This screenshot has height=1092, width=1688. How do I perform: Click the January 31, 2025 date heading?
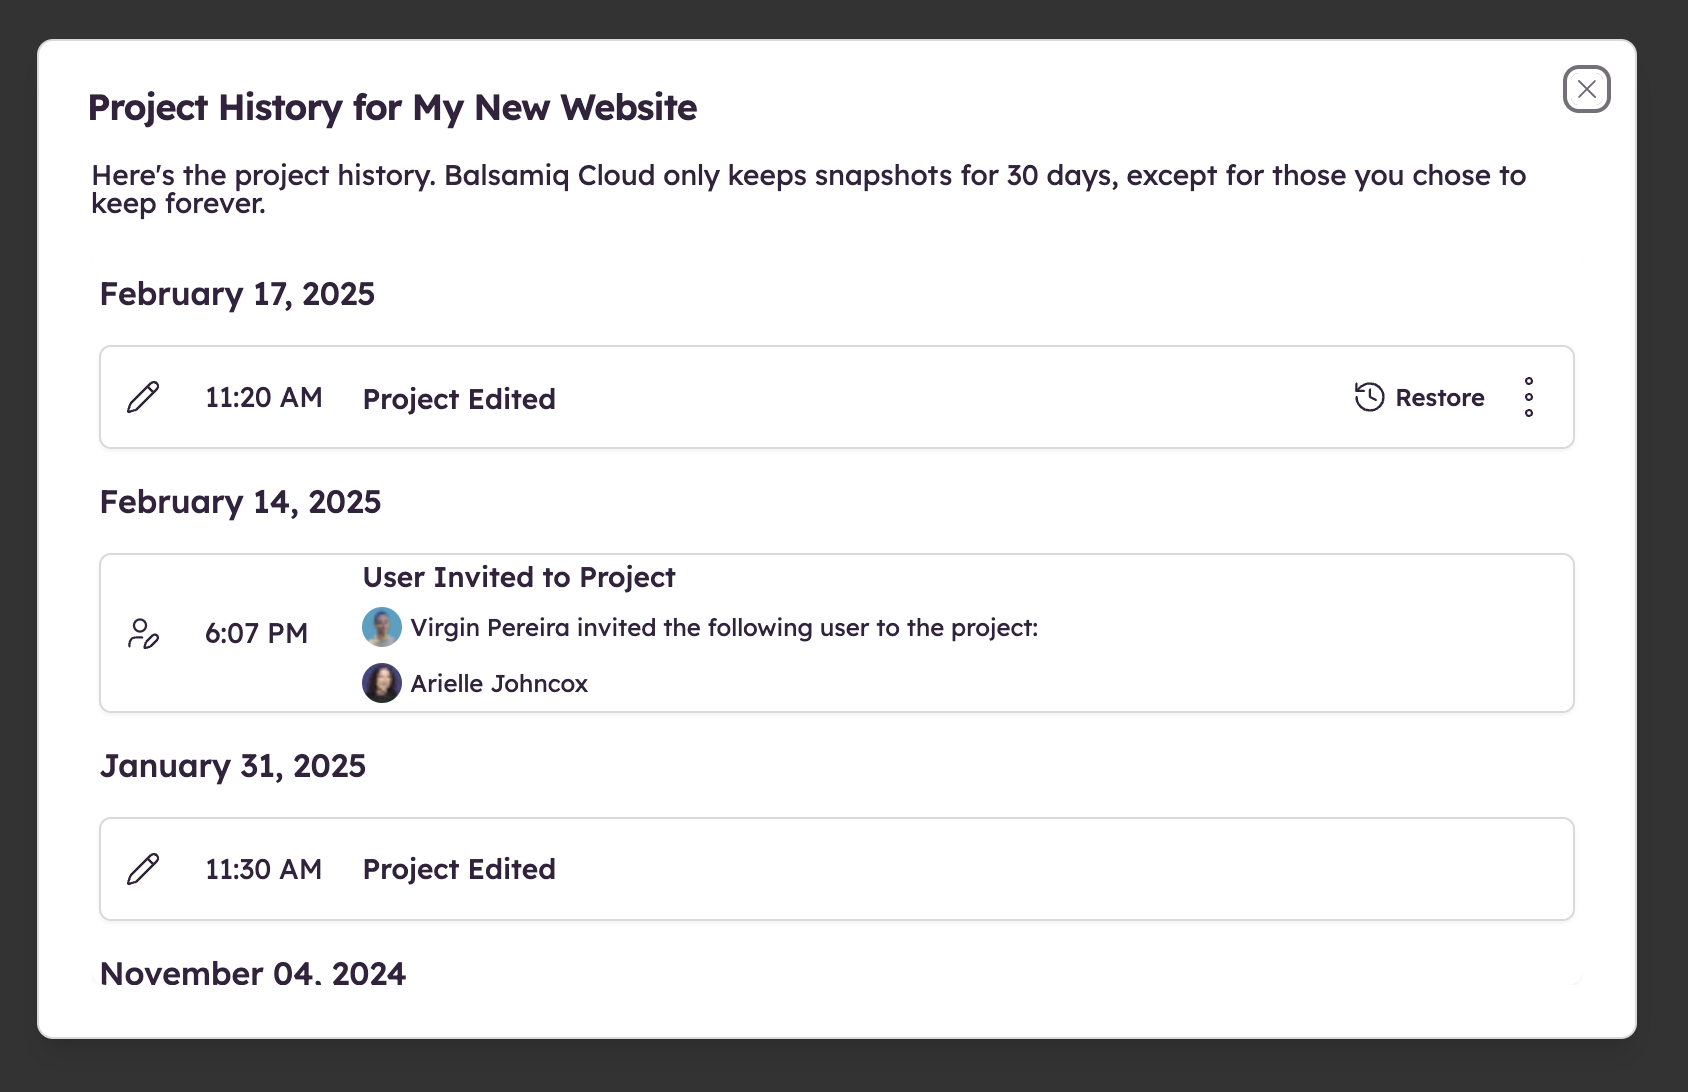(x=232, y=766)
